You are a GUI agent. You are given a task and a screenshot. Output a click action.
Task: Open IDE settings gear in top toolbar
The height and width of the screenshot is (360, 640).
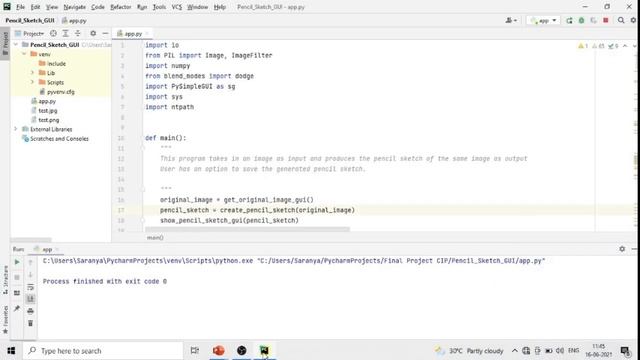click(x=633, y=20)
